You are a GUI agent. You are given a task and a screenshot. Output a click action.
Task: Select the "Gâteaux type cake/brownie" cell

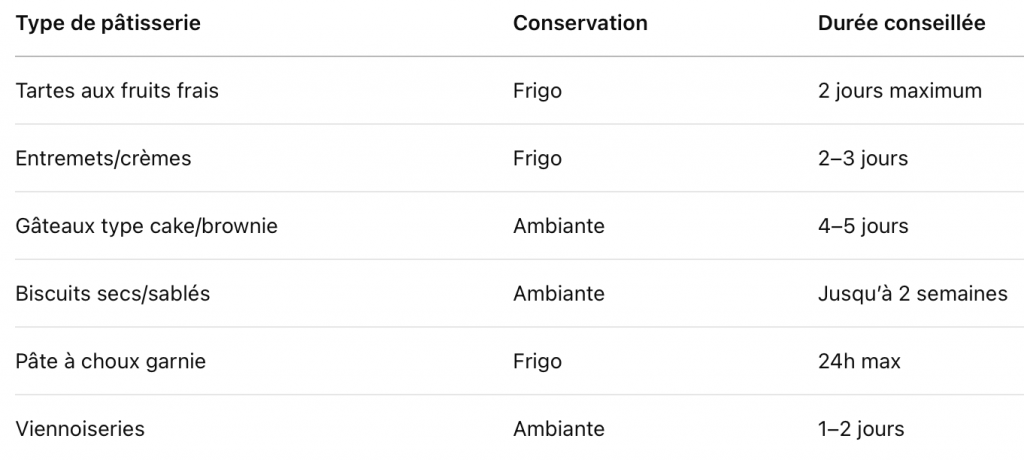[146, 226]
